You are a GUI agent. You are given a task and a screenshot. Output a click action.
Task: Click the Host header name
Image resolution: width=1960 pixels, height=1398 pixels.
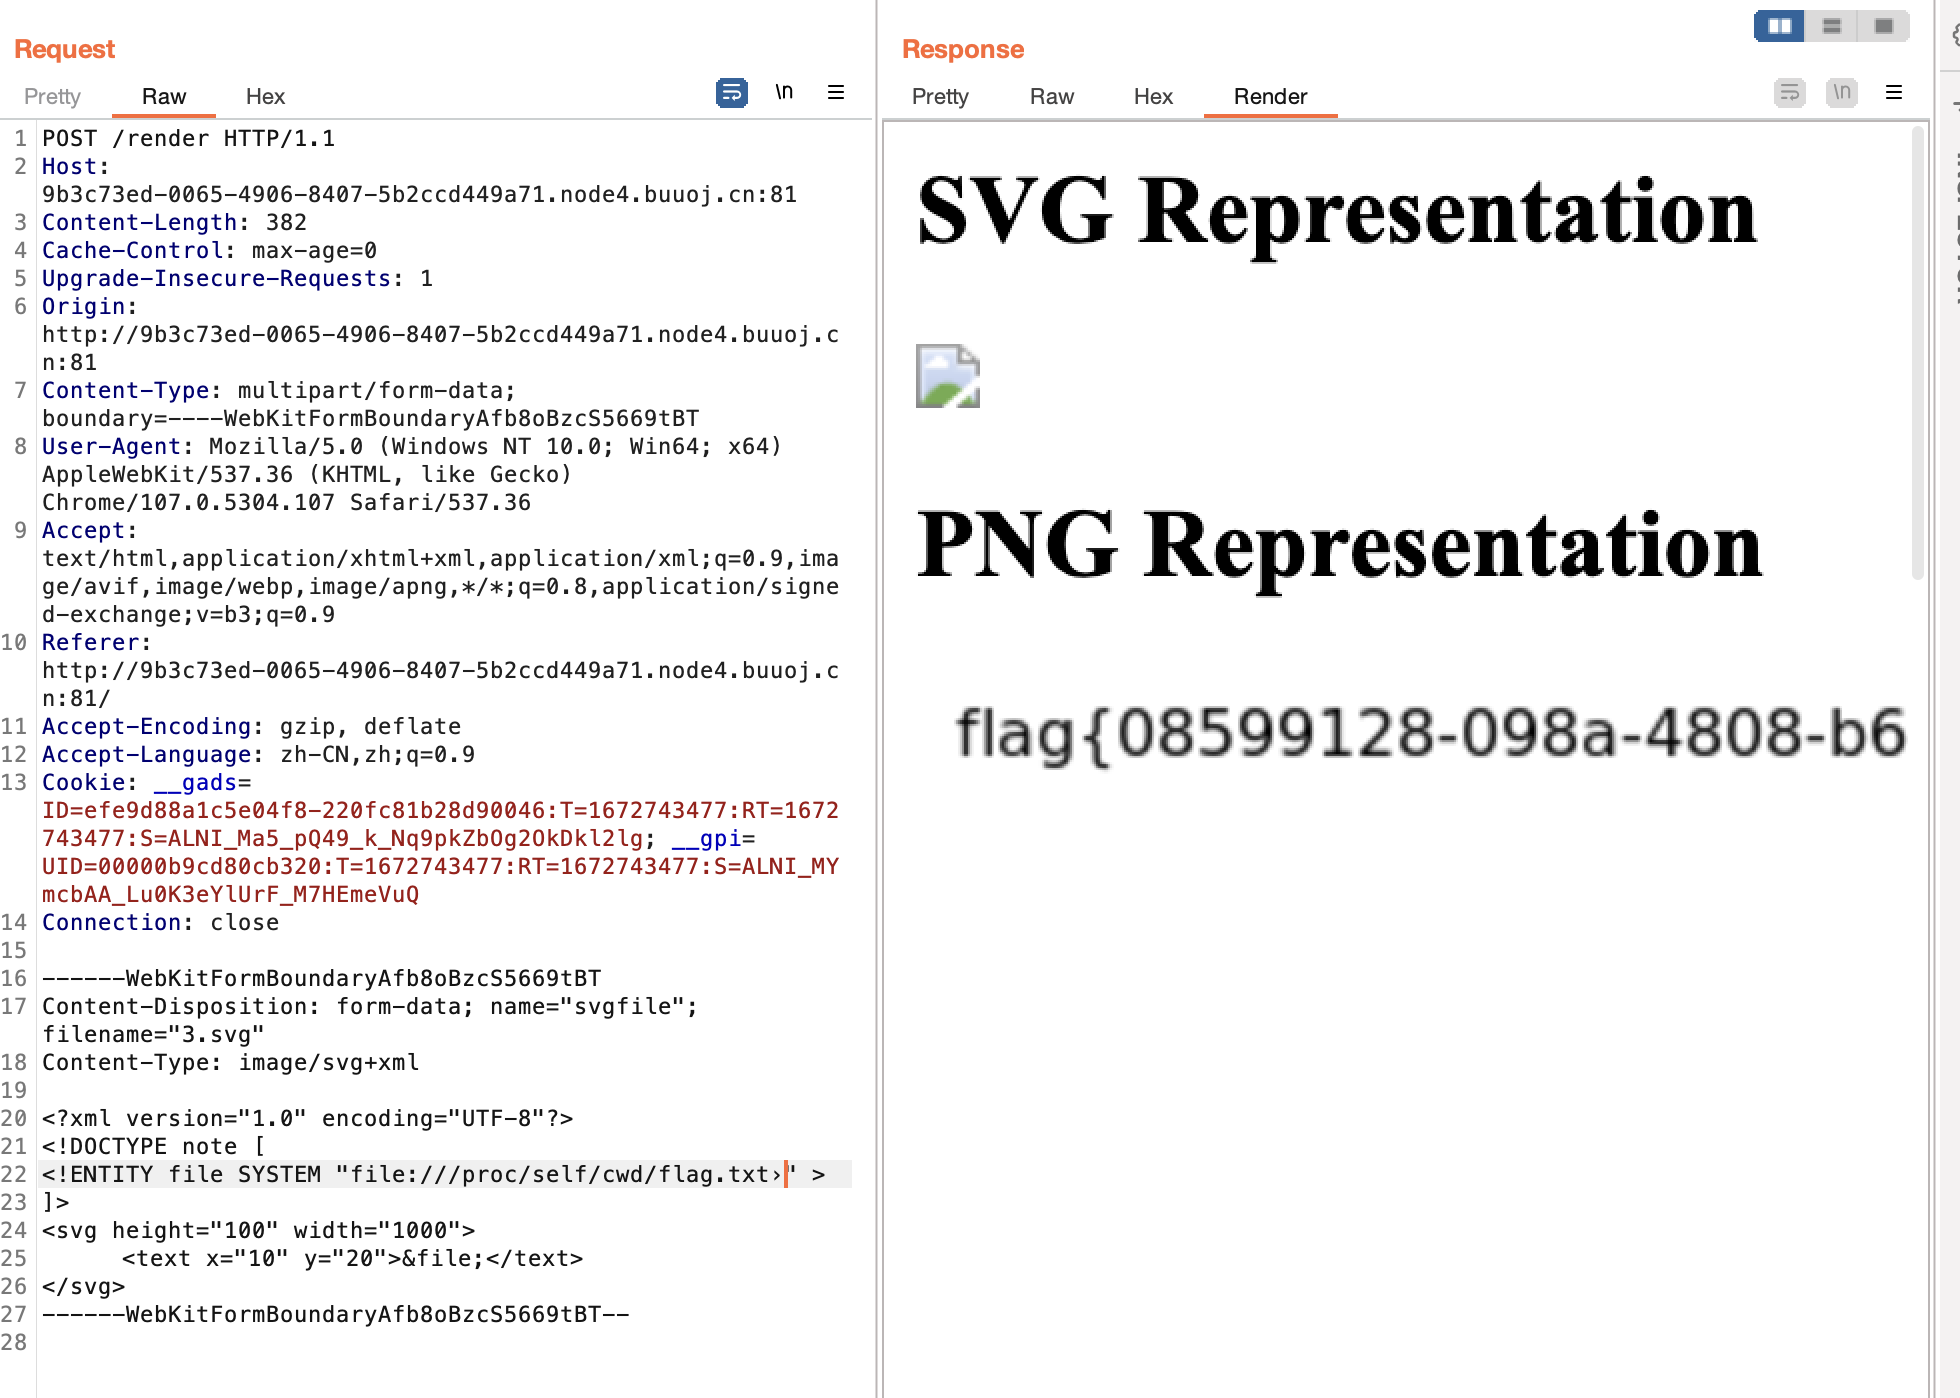[x=70, y=166]
